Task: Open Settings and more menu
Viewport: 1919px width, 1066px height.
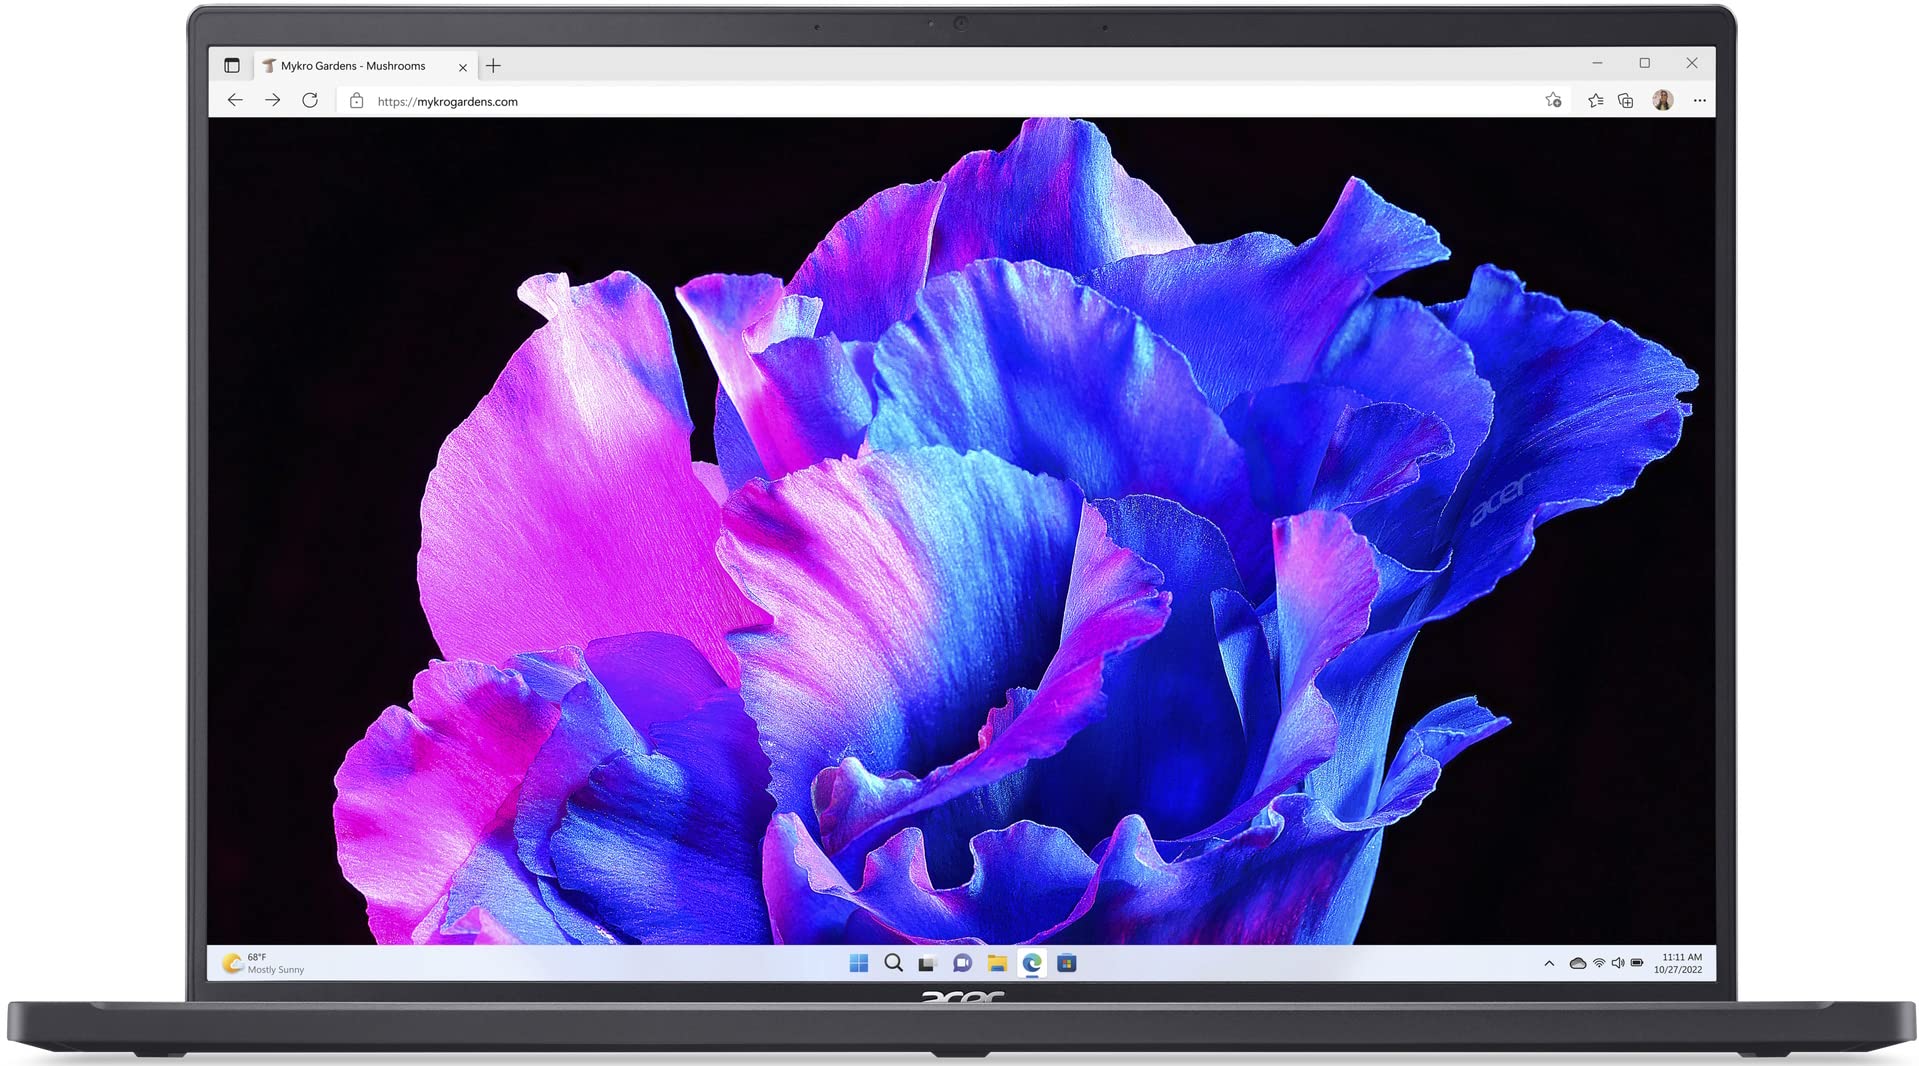Action: pyautogui.click(x=1700, y=100)
